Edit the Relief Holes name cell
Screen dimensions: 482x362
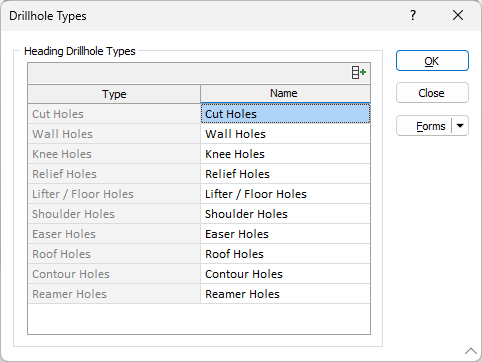[285, 174]
